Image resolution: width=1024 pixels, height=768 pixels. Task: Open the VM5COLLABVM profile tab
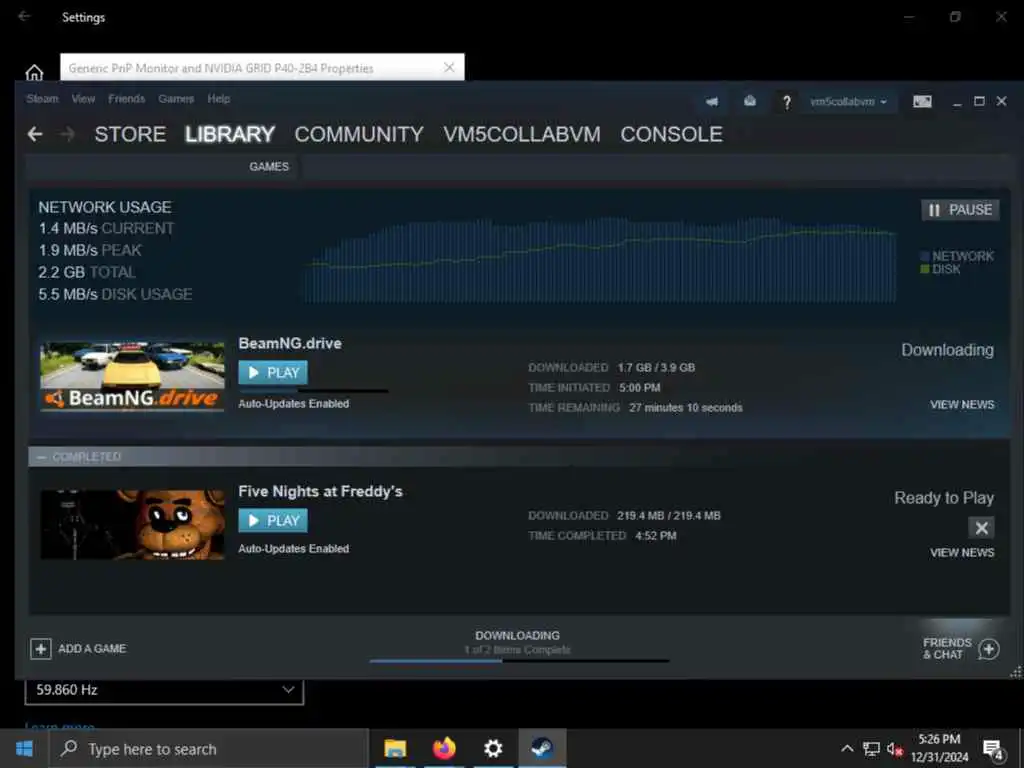pyautogui.click(x=522, y=135)
